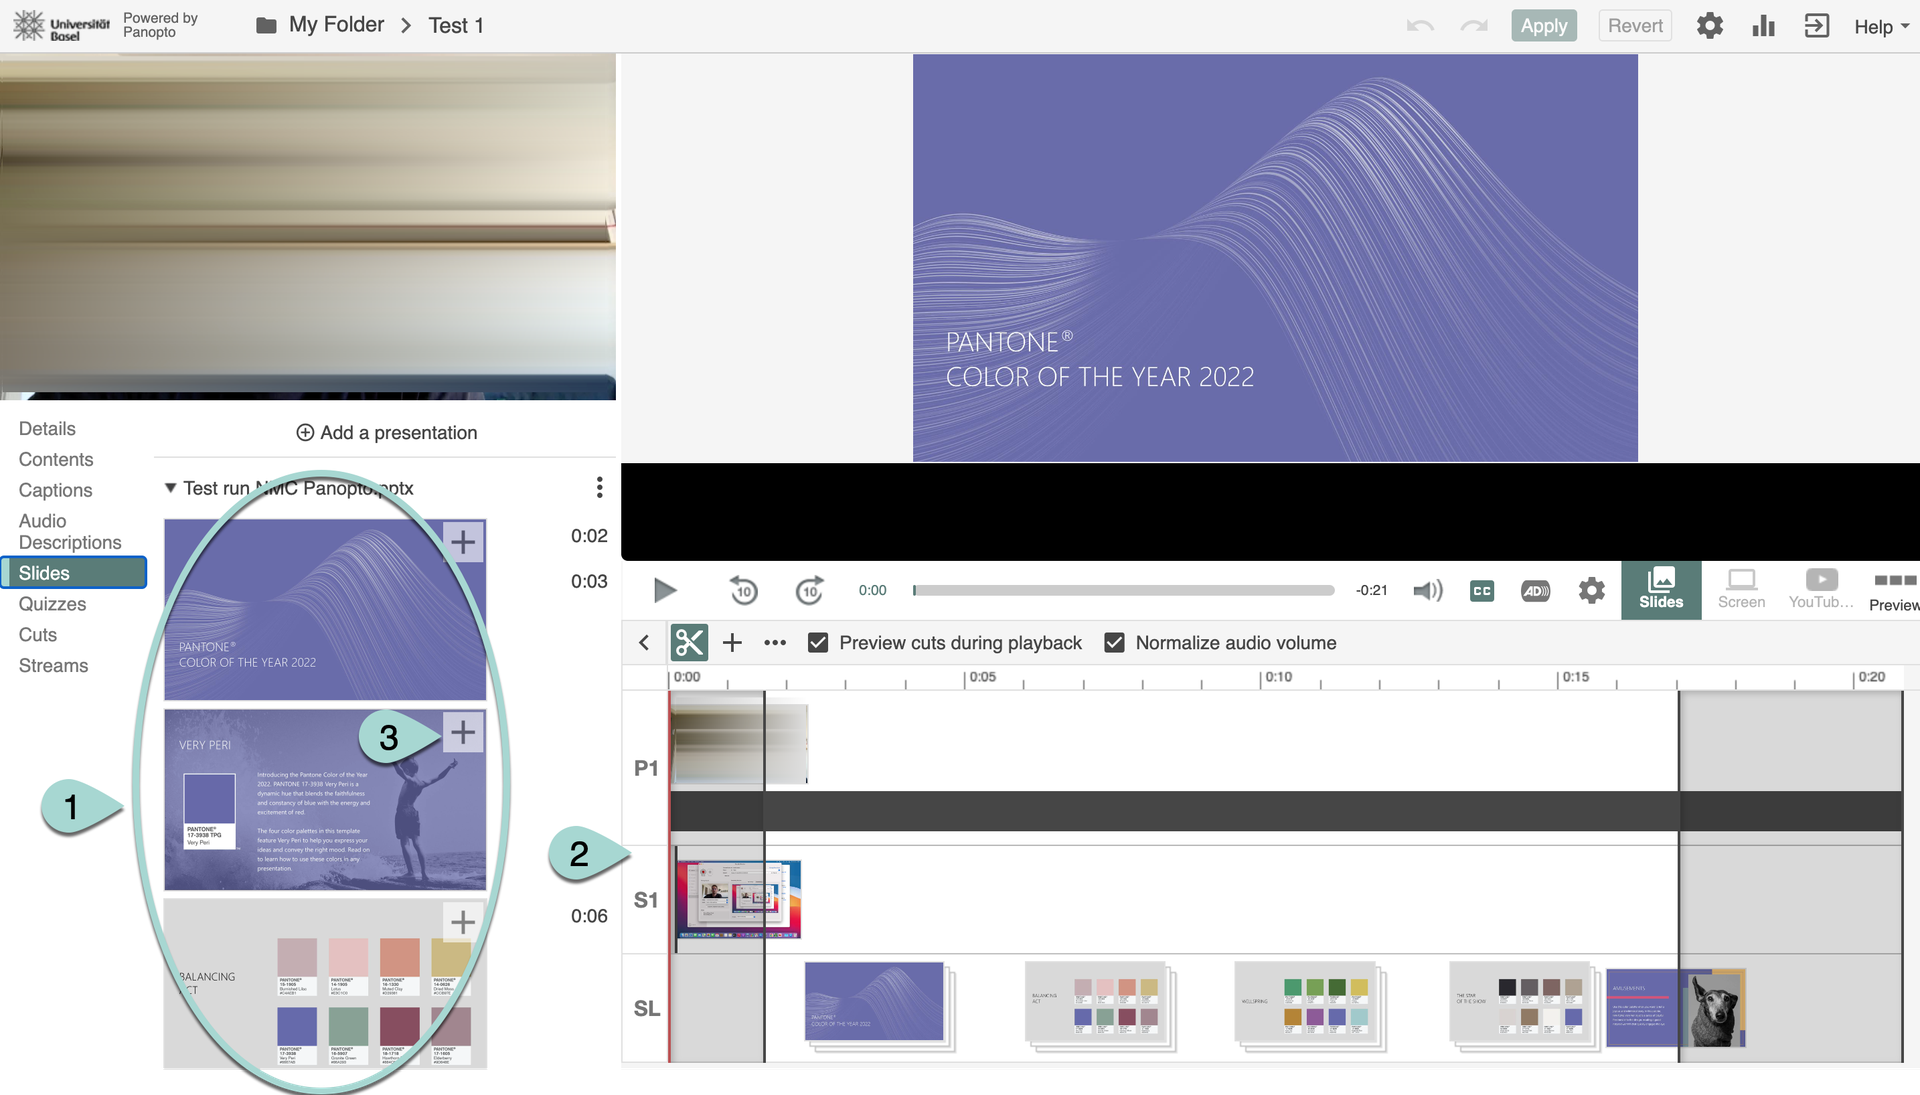Image resolution: width=1920 pixels, height=1095 pixels.
Task: Click the forward 10 seconds button
Action: 809,591
